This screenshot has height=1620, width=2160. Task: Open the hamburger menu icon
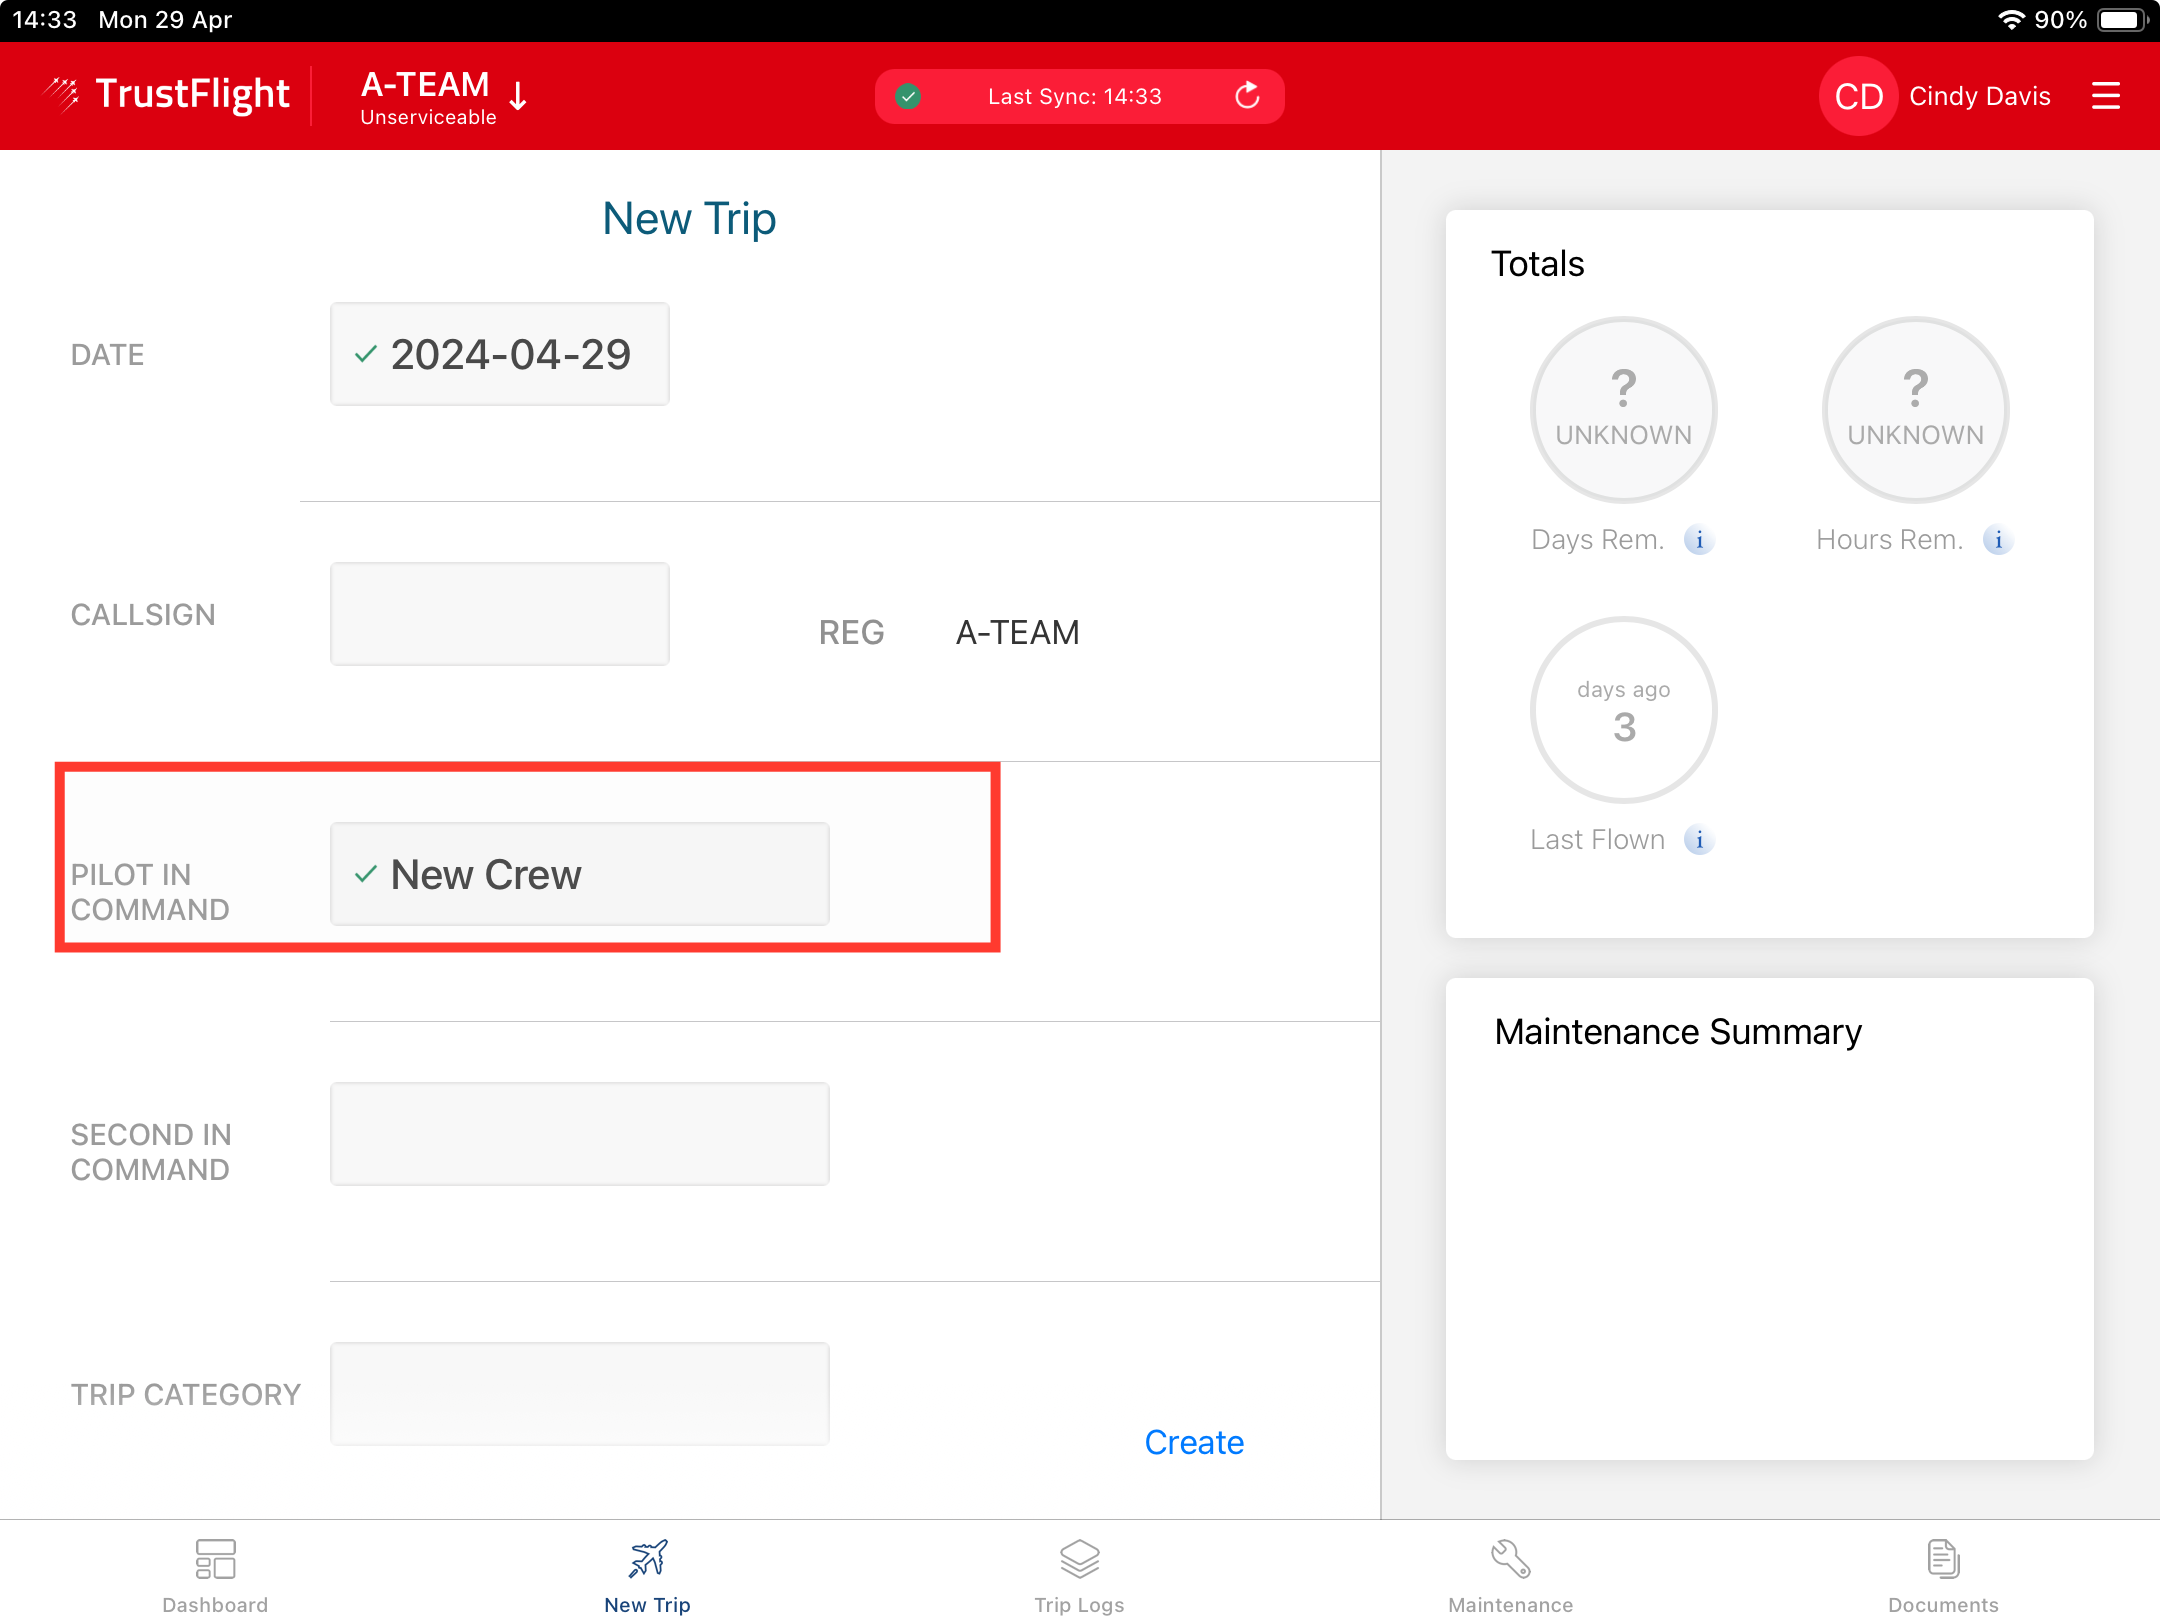pos(2105,96)
